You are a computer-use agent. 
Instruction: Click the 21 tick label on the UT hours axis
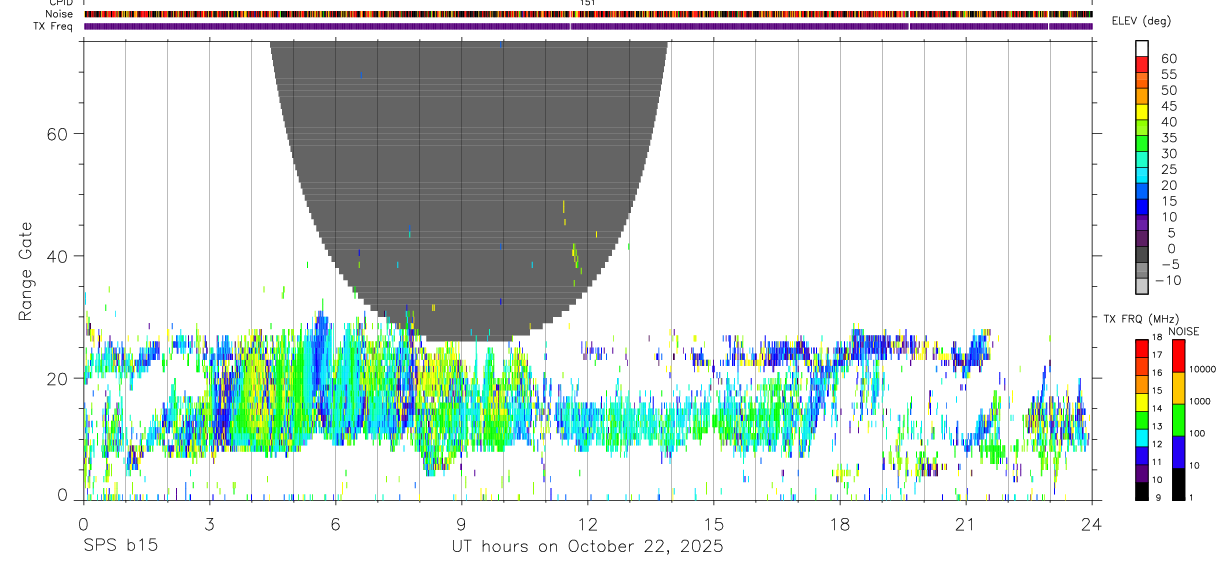(x=965, y=523)
